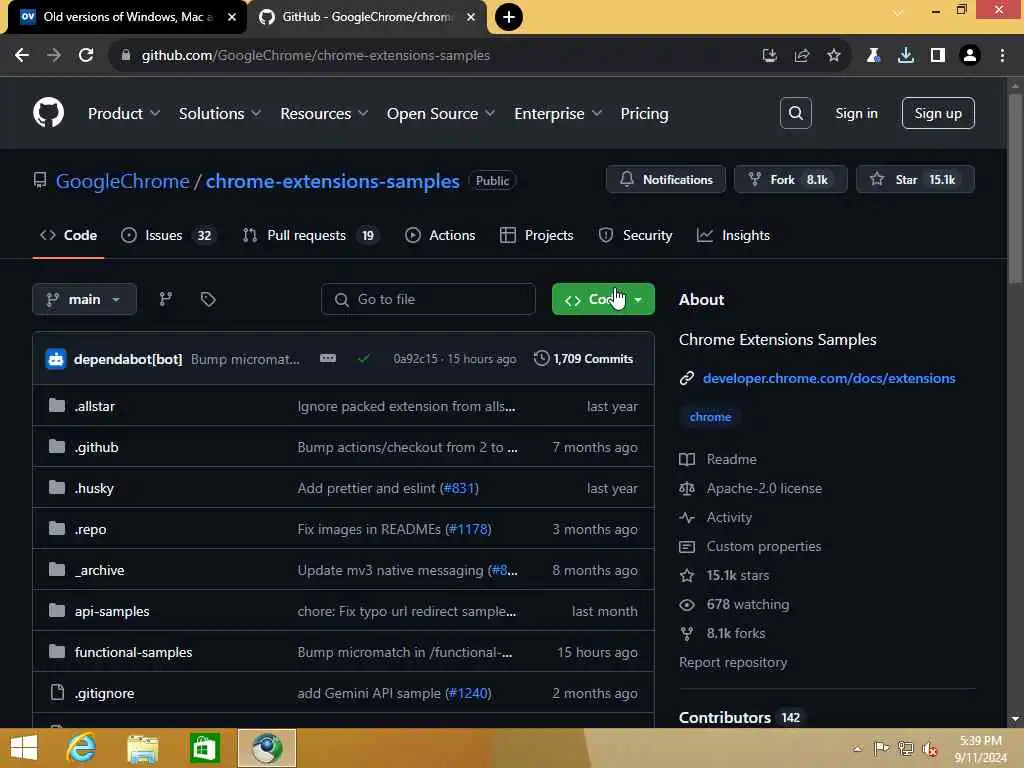
Task: Open the Pull requests tab
Action: pos(310,235)
